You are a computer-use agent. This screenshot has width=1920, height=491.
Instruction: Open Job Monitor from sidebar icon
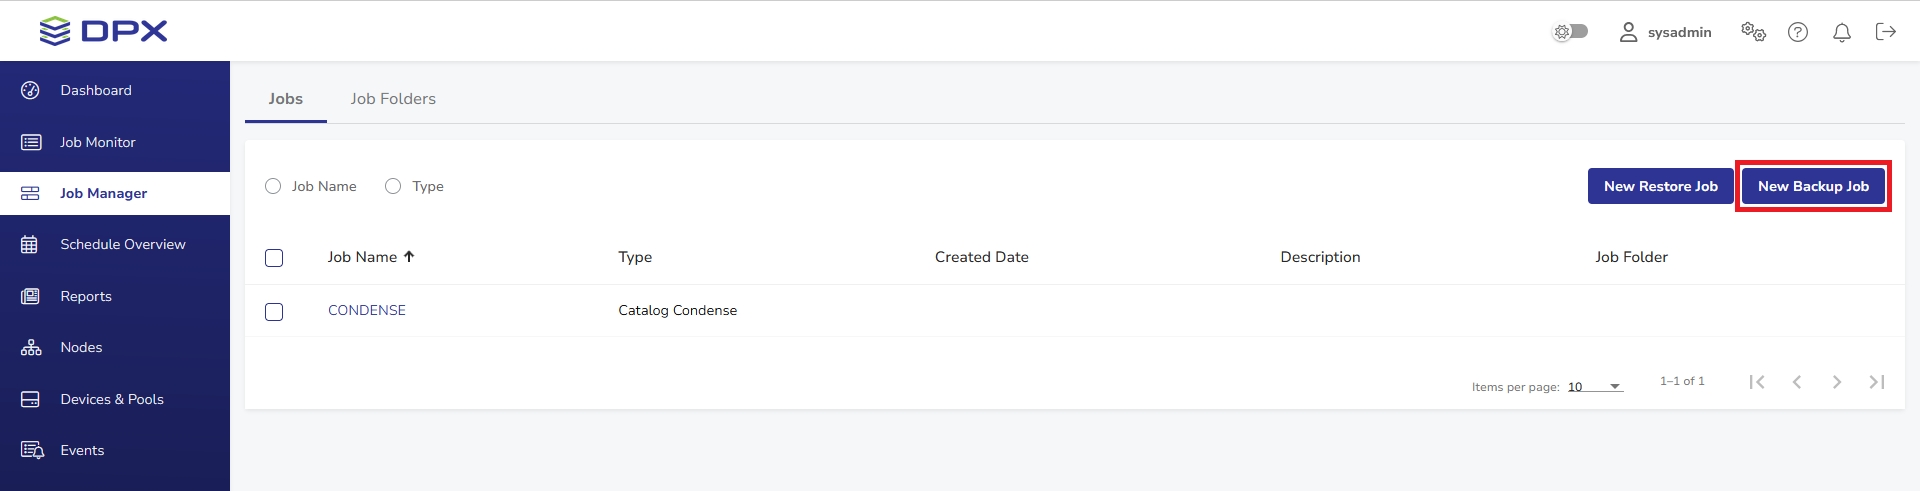point(31,142)
